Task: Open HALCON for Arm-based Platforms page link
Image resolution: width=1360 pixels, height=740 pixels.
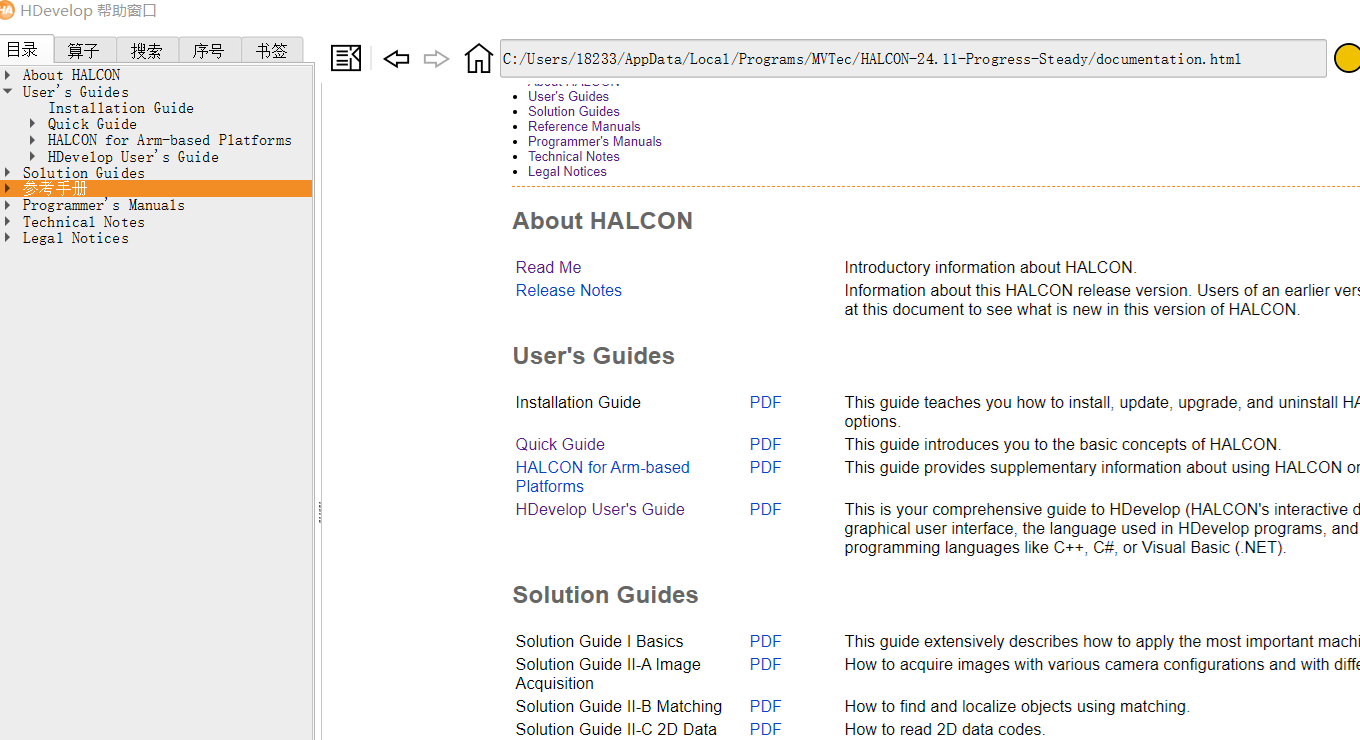Action: point(603,477)
